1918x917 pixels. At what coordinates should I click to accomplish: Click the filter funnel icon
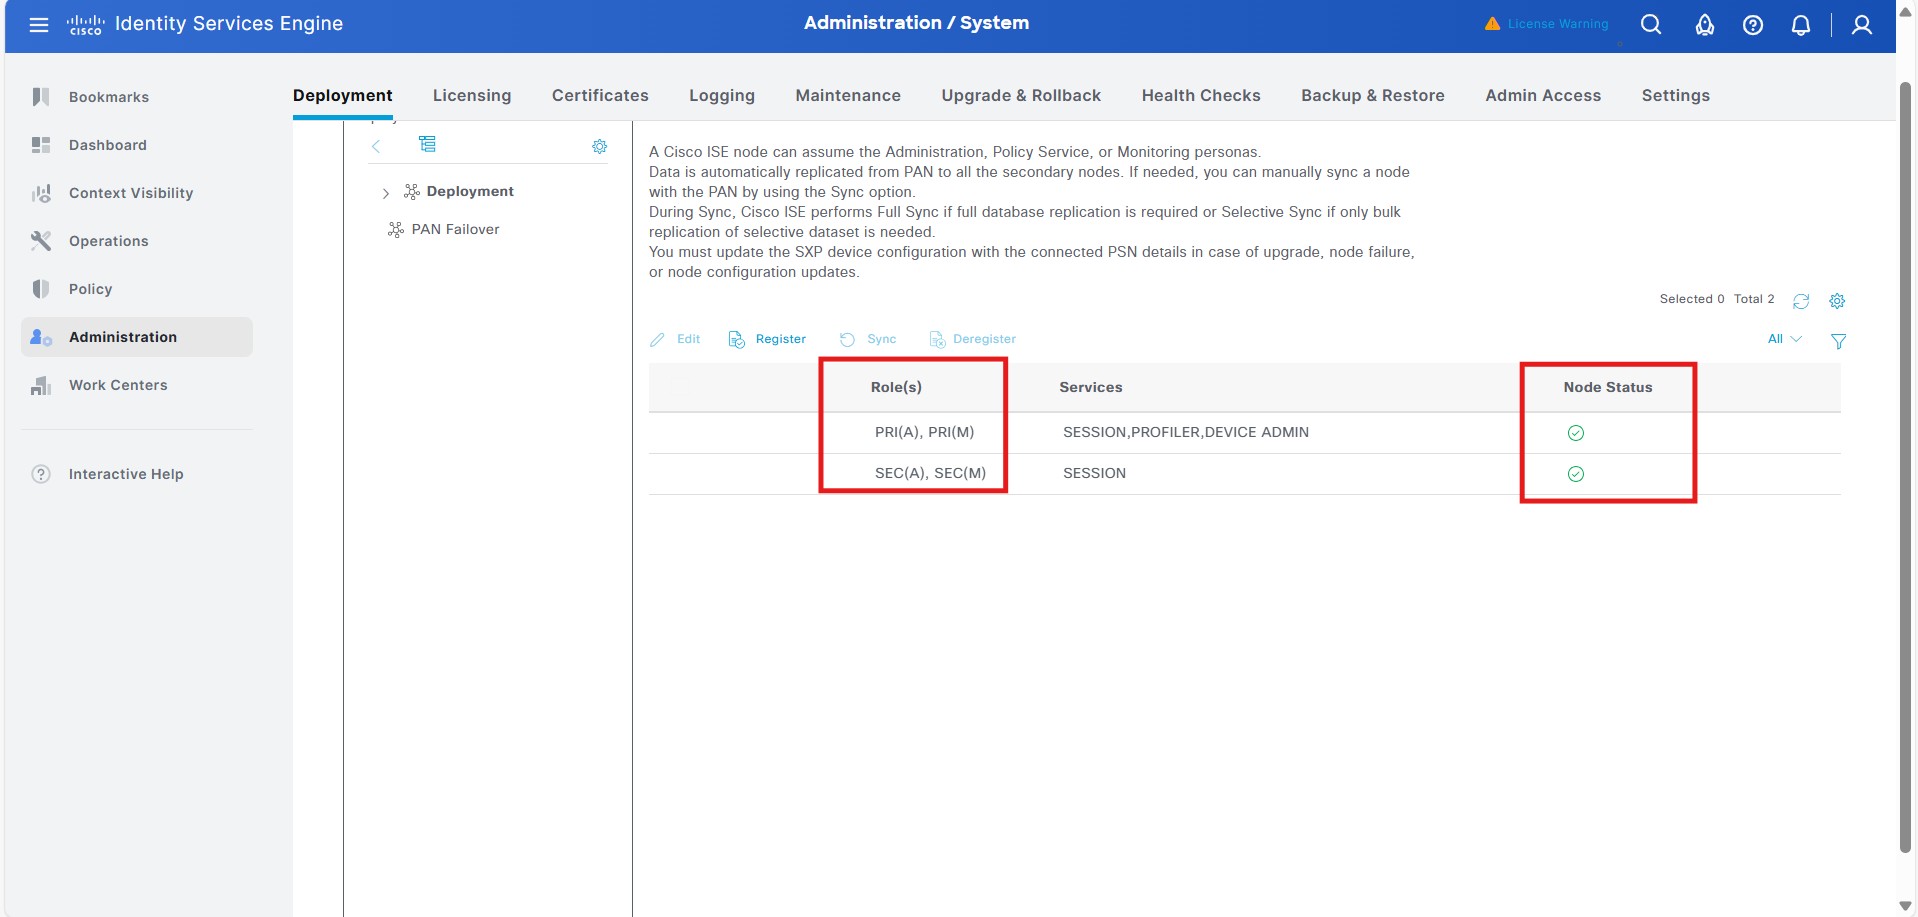pyautogui.click(x=1838, y=341)
